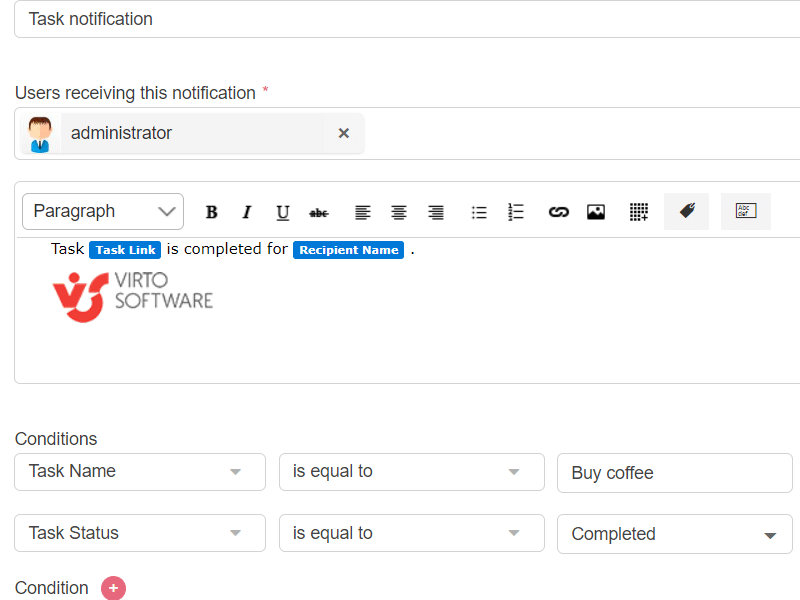This screenshot has width=800, height=600.
Task: Click the Buy coffee value field
Action: click(675, 473)
